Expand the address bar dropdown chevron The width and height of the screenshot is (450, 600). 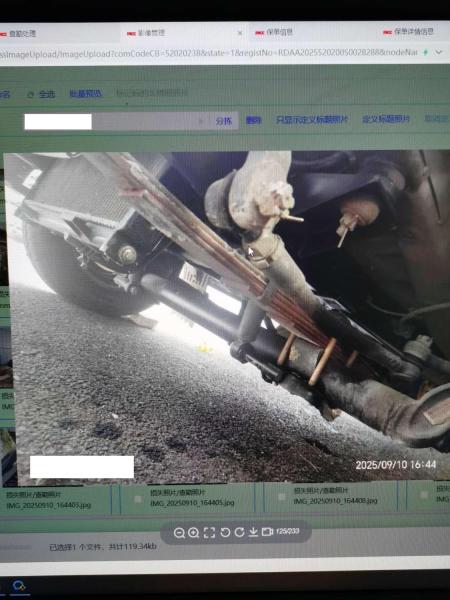click(439, 52)
